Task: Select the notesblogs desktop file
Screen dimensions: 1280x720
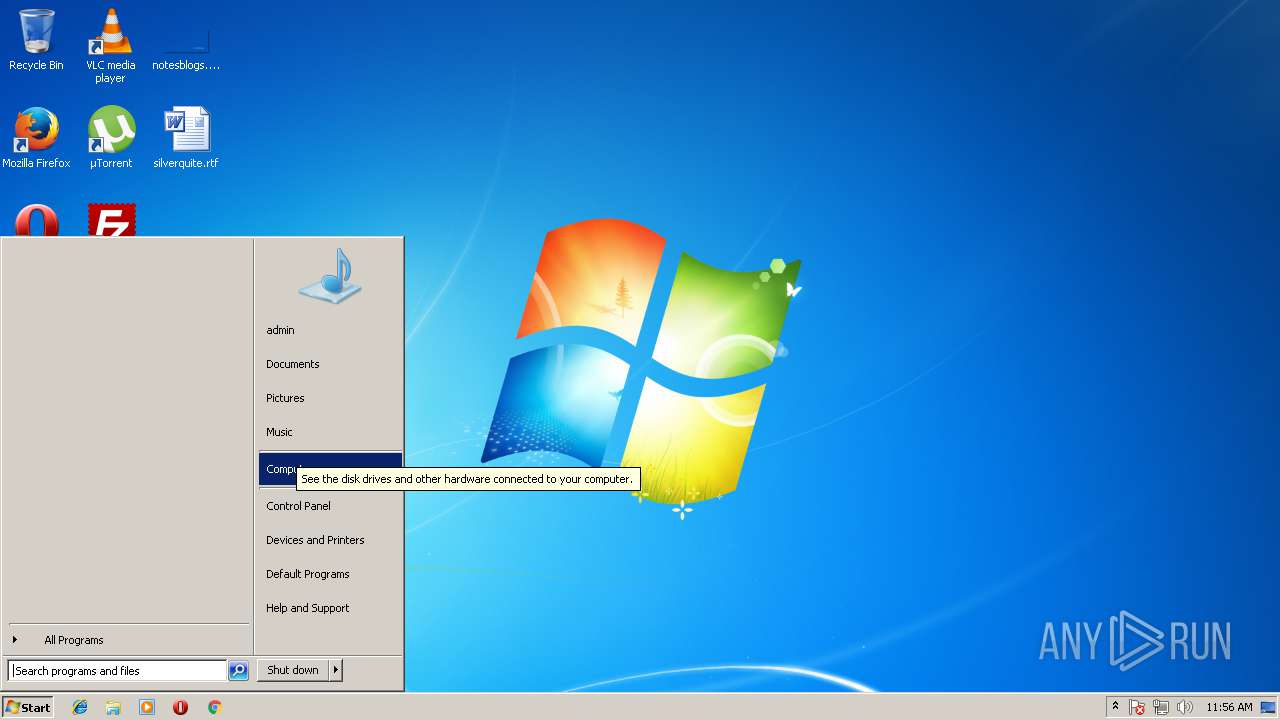Action: (186, 46)
